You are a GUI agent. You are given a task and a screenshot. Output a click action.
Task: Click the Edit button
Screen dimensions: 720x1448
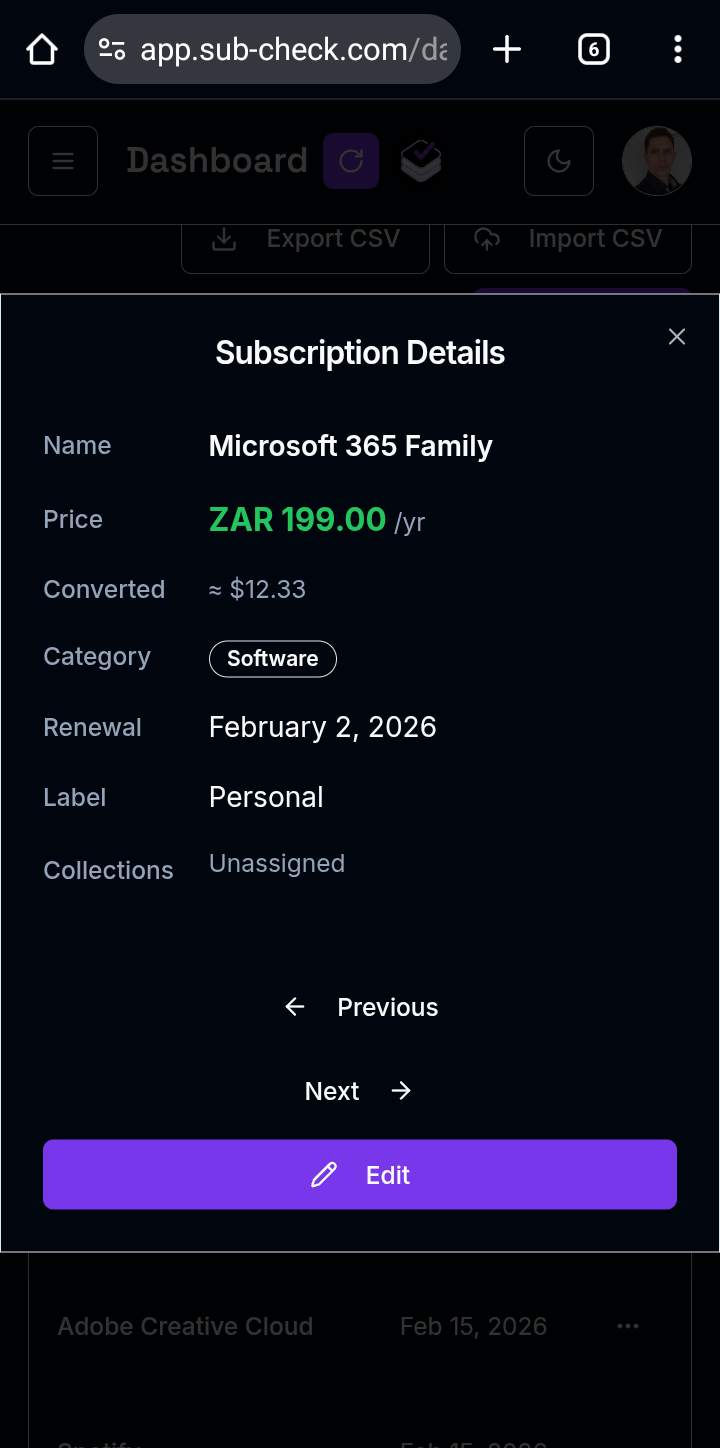tap(360, 1174)
